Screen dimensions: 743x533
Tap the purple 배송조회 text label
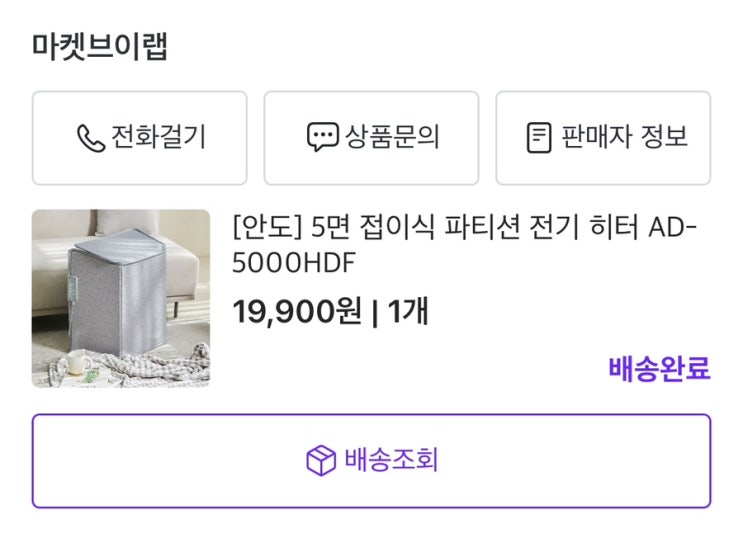[391, 460]
